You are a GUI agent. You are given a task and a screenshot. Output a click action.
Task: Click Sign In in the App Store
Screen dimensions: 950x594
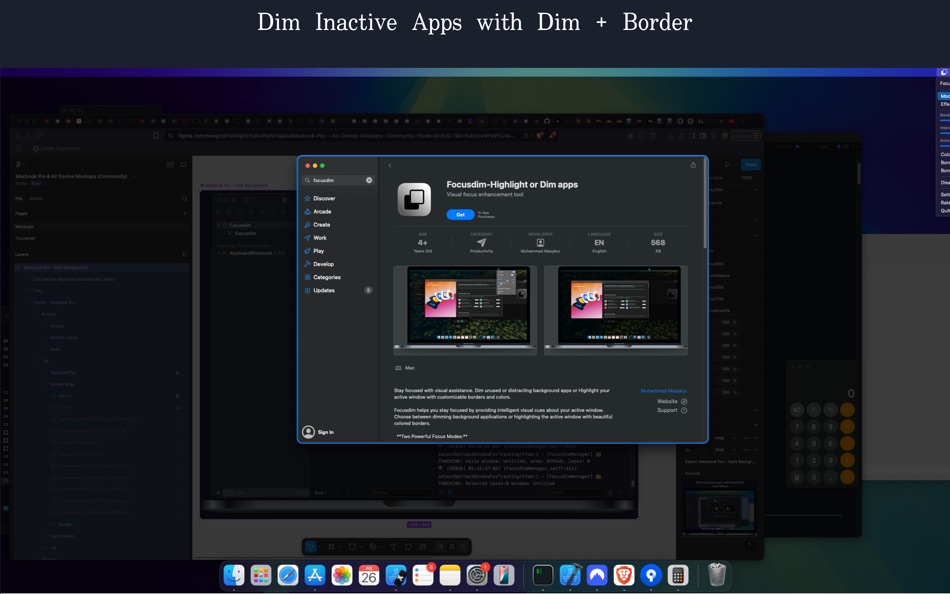[x=318, y=432]
